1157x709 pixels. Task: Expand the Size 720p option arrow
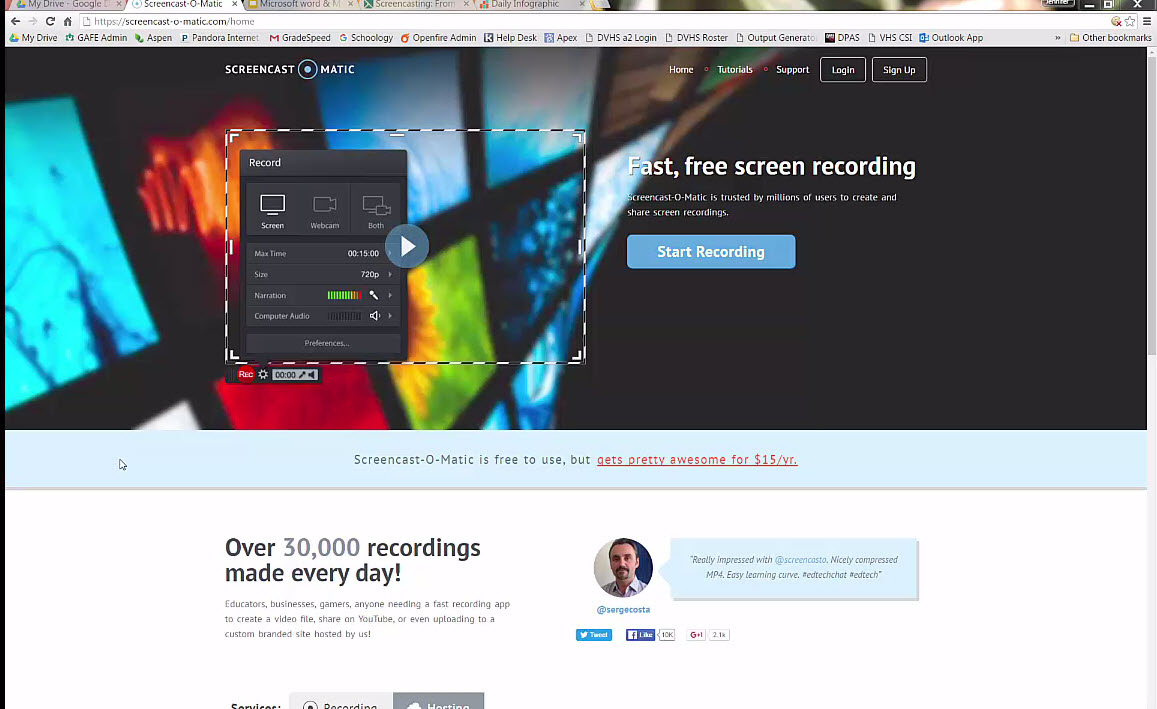(x=390, y=274)
